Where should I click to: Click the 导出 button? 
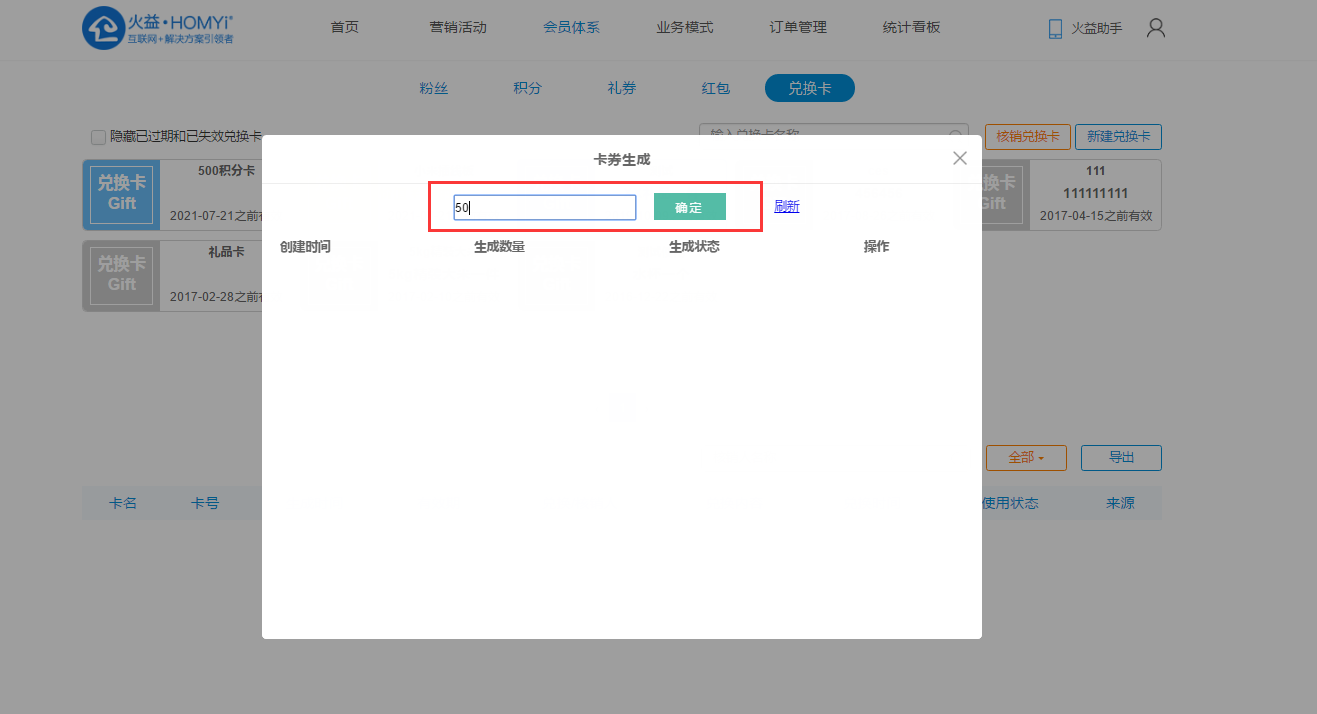pyautogui.click(x=1121, y=458)
